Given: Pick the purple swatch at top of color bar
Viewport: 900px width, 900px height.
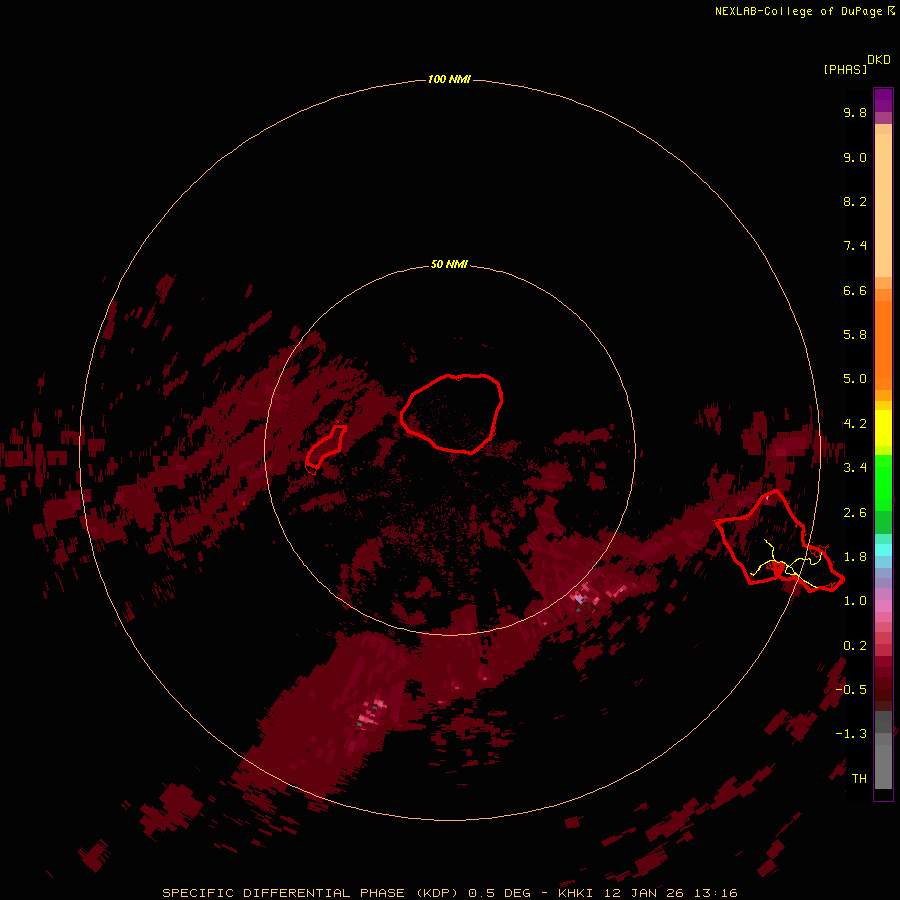Looking at the screenshot, I should 883,100.
